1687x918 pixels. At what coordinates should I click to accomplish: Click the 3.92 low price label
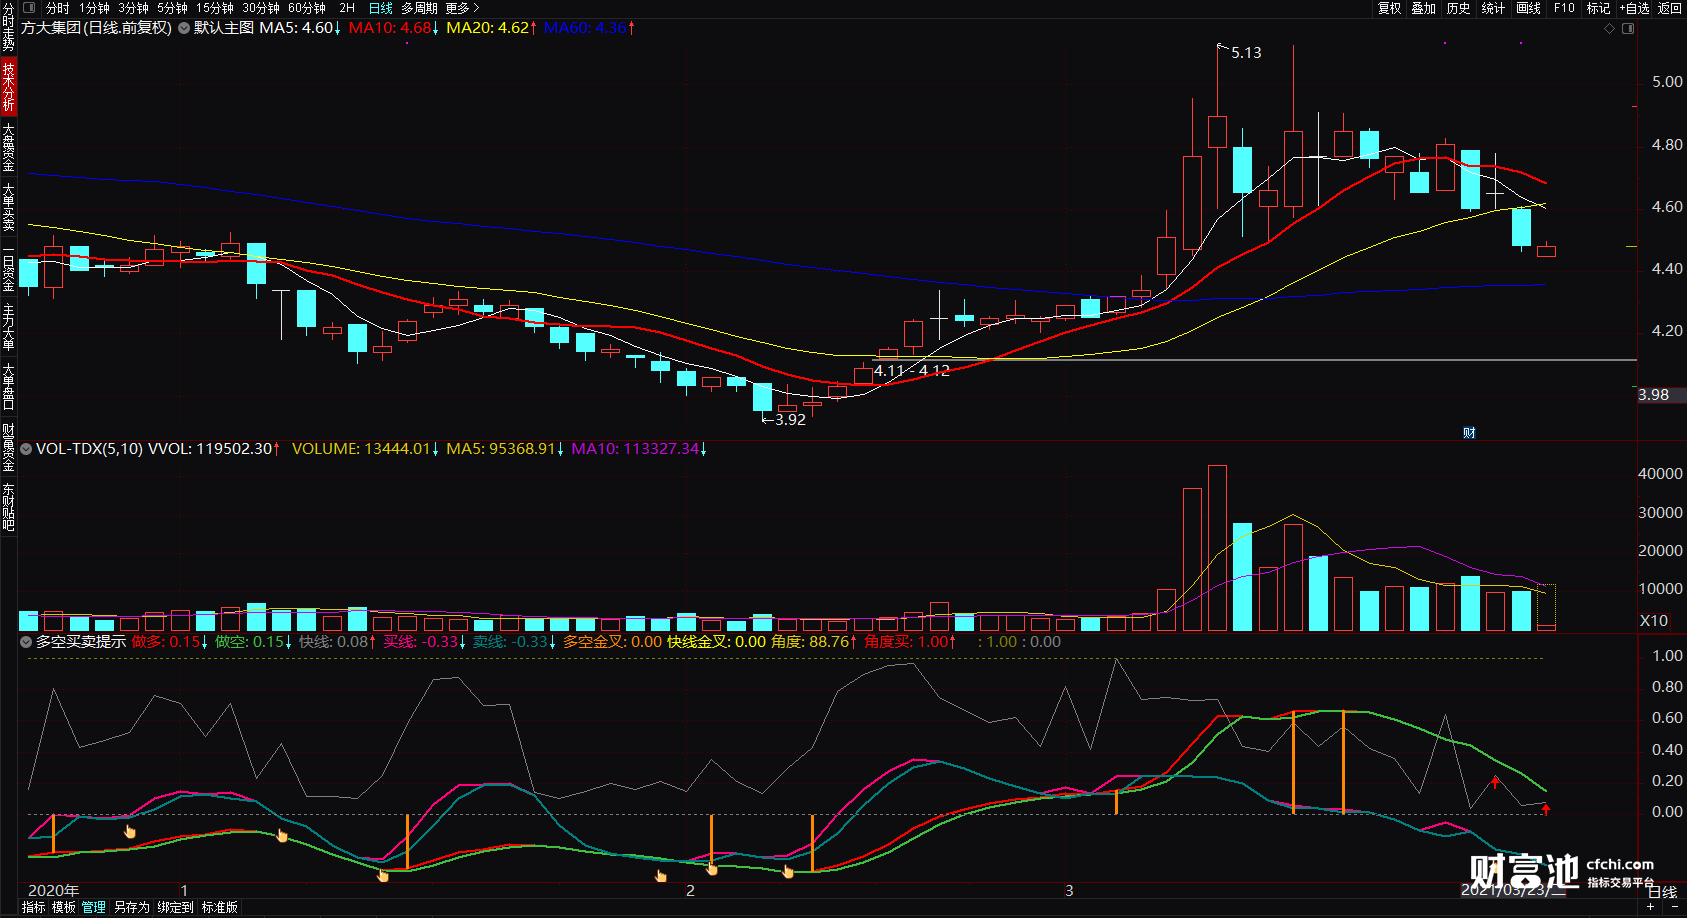790,420
